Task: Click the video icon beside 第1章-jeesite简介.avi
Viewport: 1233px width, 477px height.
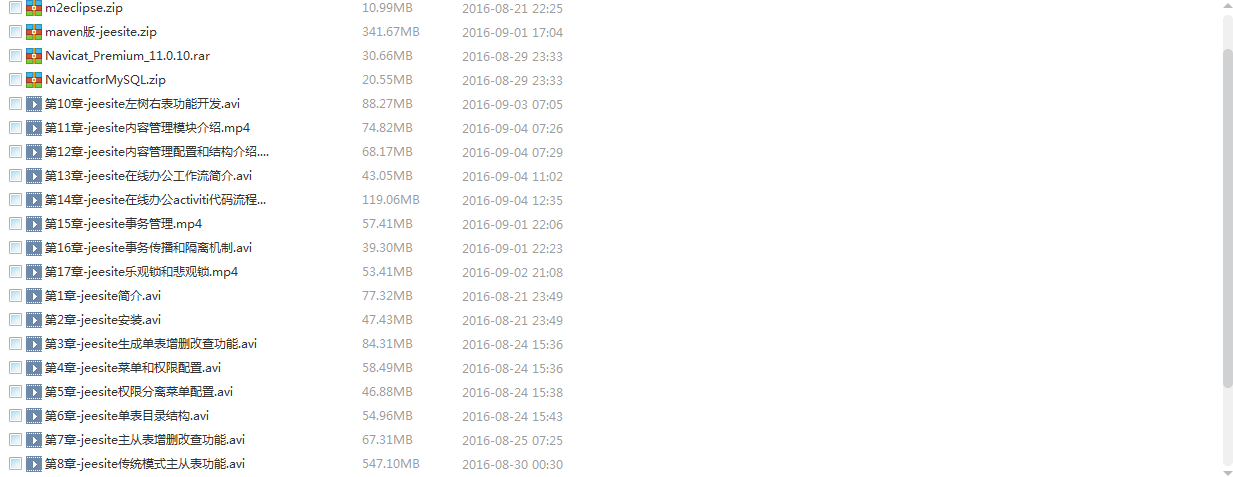Action: [x=34, y=296]
